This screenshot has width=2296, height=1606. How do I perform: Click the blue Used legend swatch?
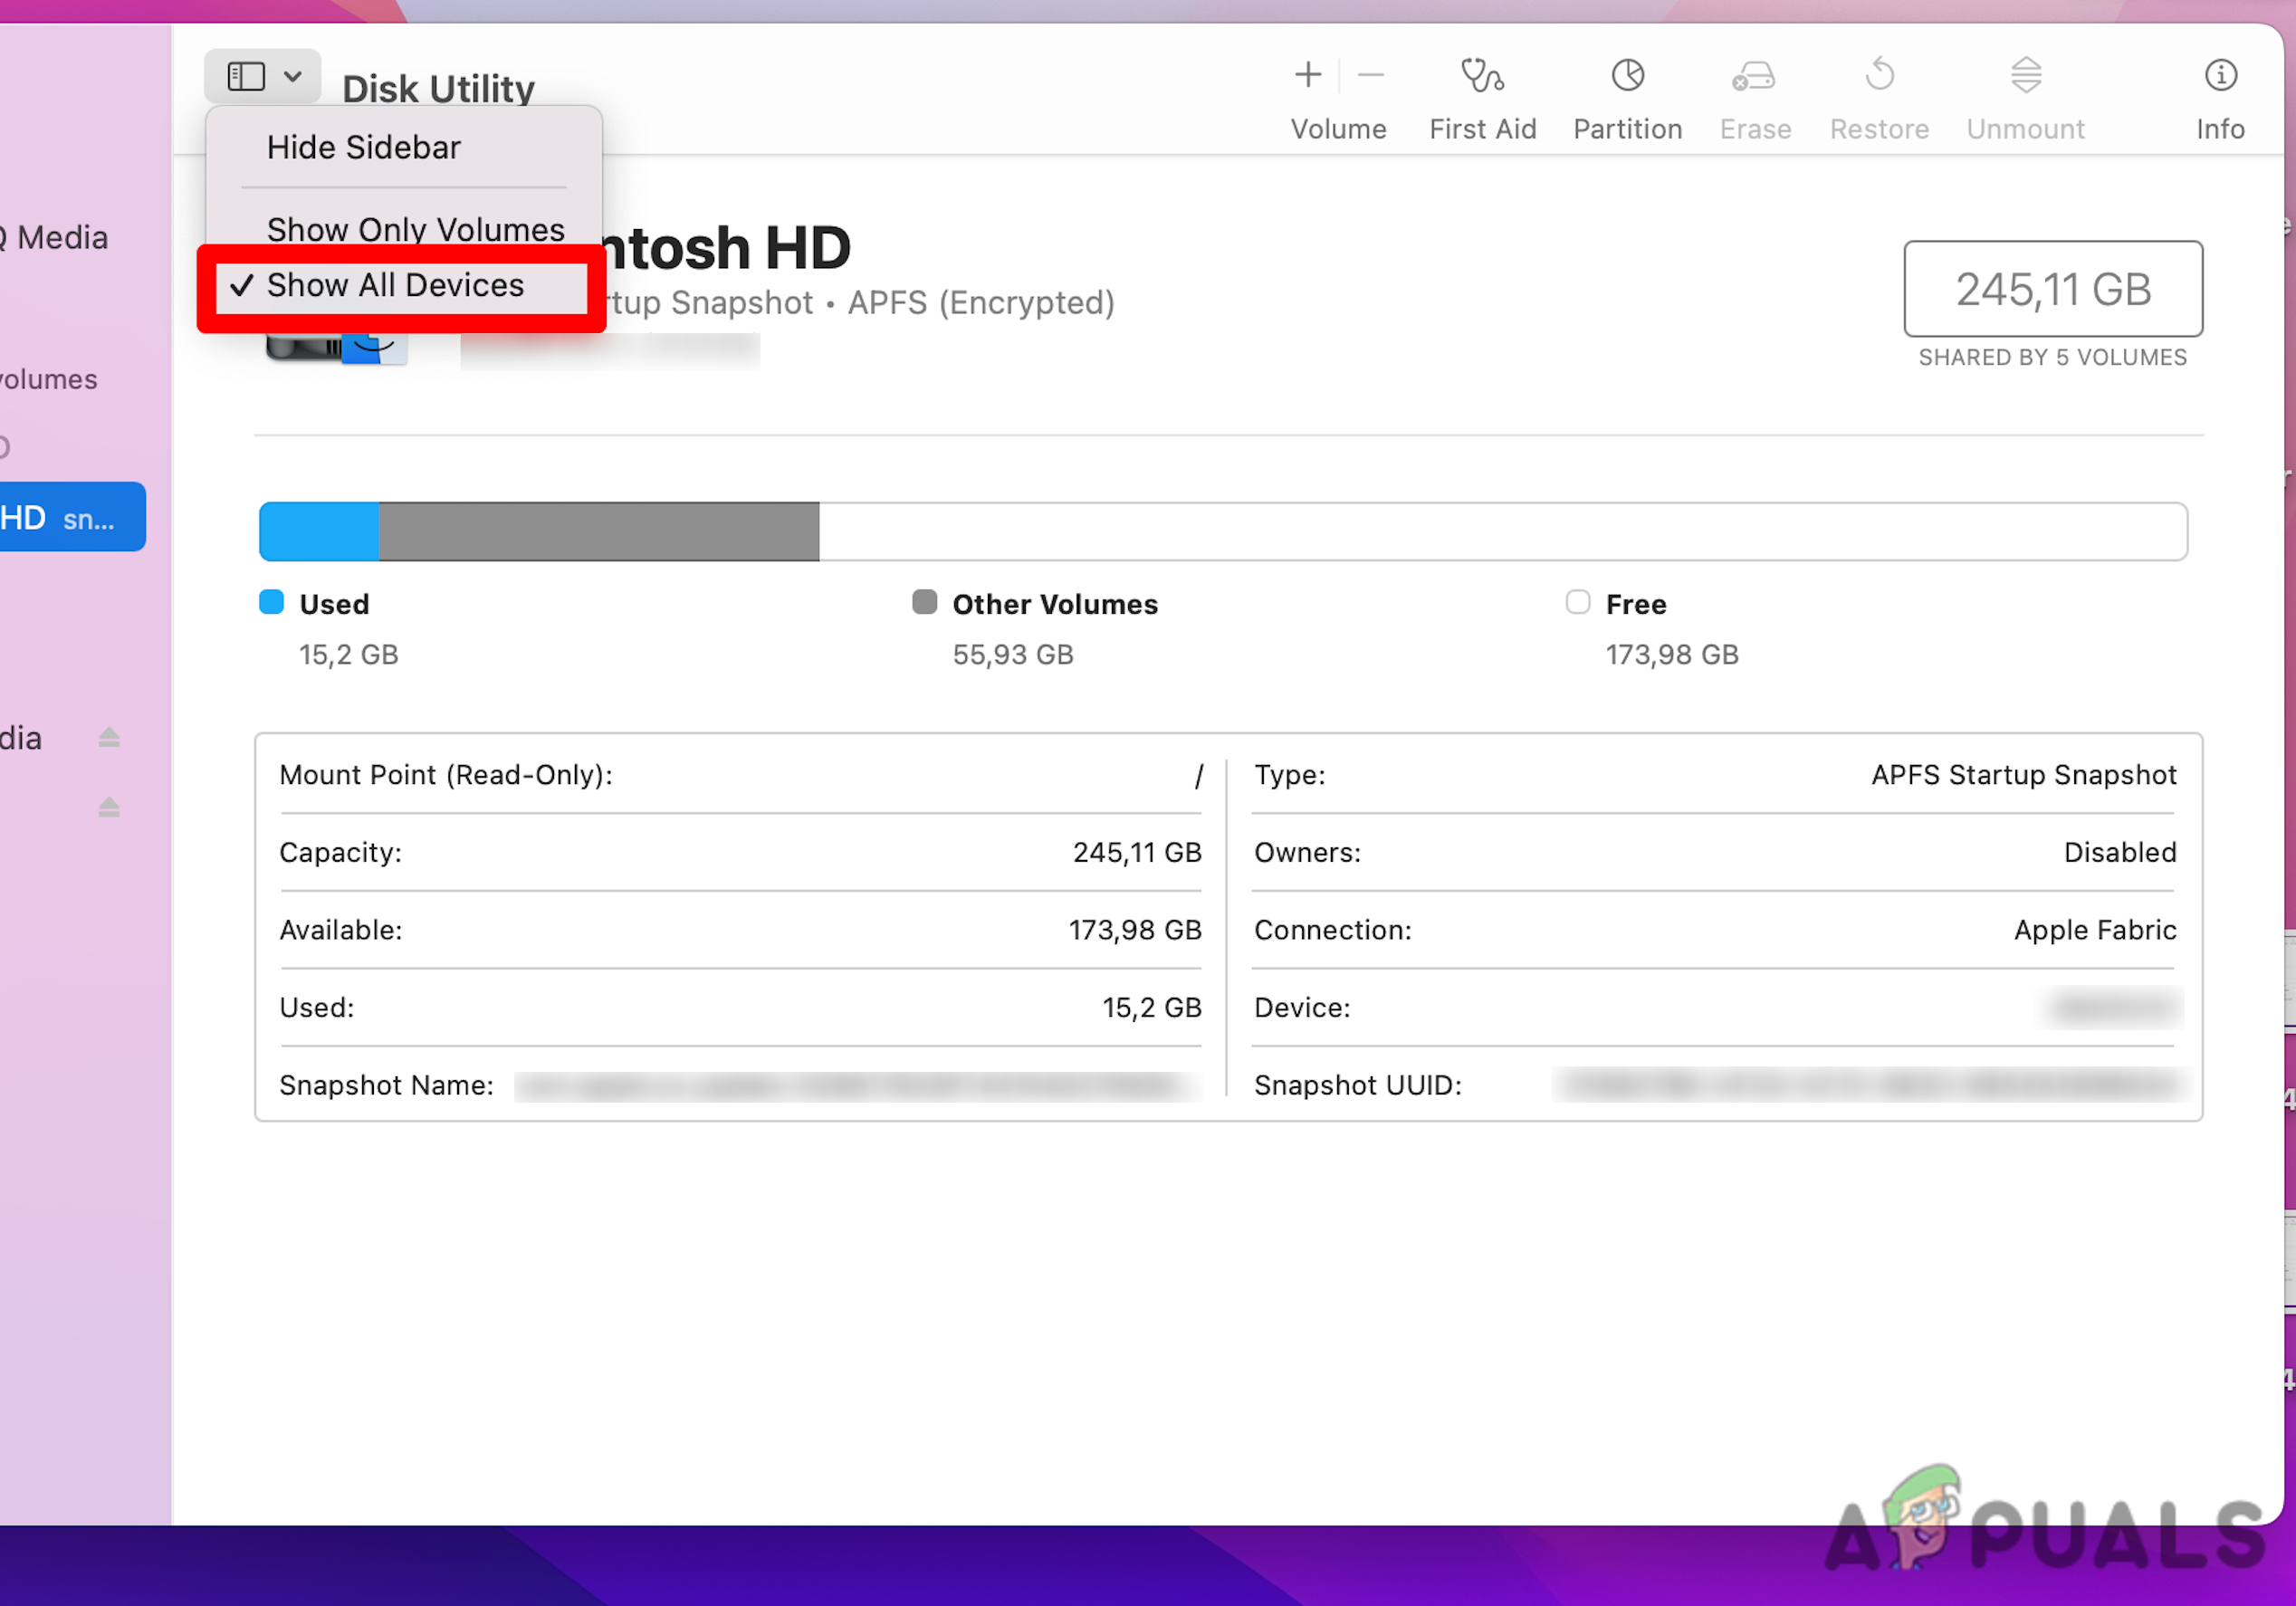click(270, 602)
